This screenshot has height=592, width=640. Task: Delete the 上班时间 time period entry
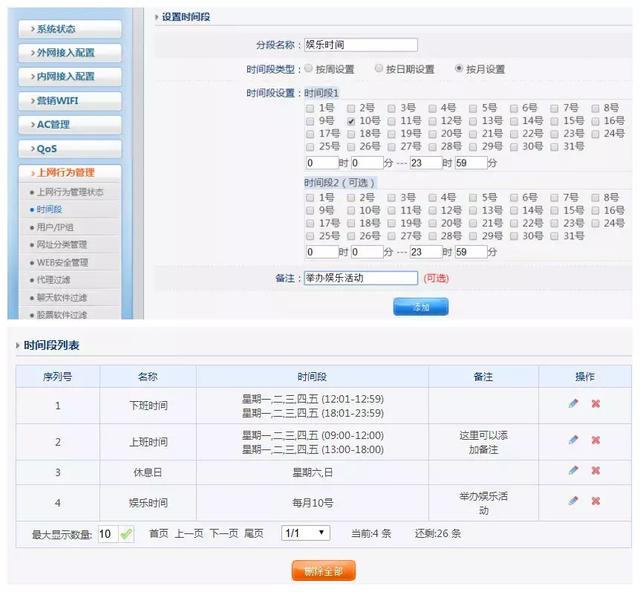[x=596, y=440]
